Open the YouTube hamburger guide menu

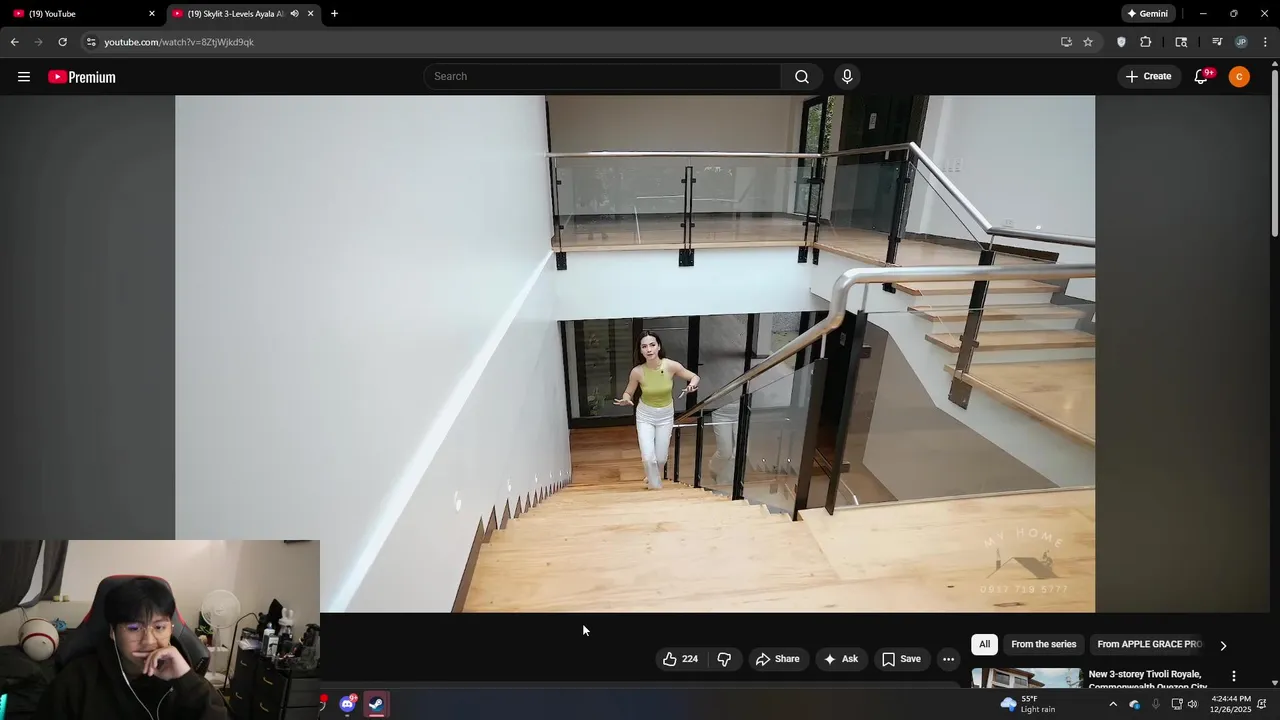tap(24, 77)
